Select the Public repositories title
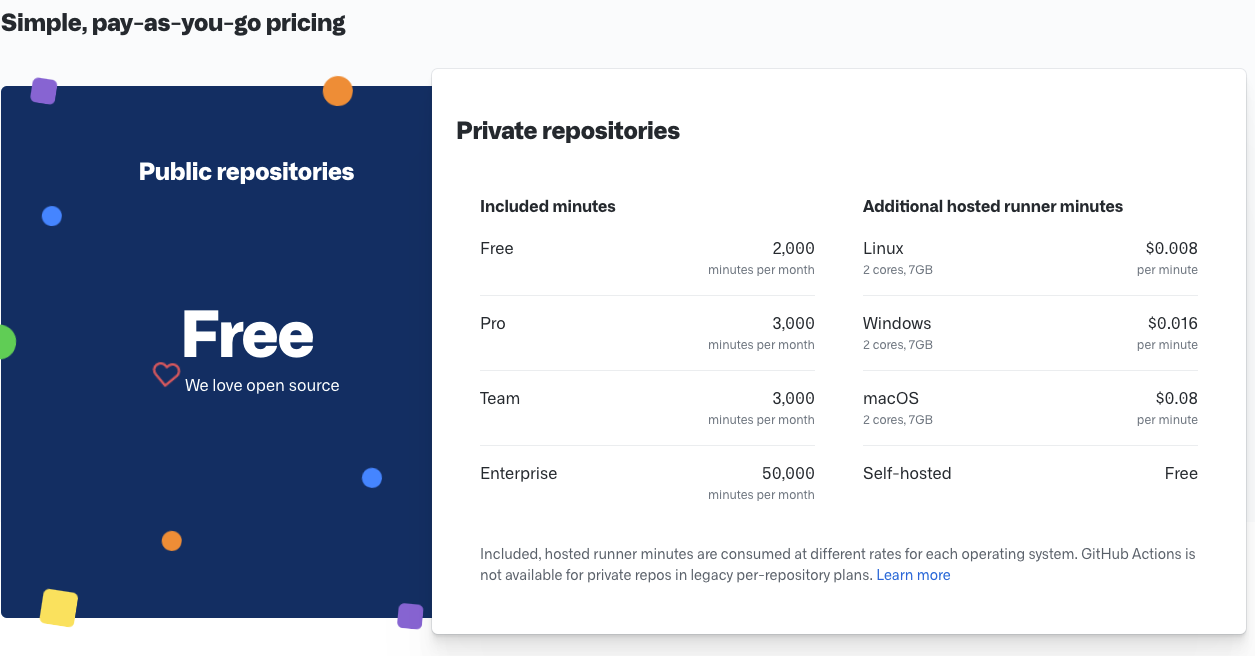This screenshot has width=1255, height=656. (246, 172)
